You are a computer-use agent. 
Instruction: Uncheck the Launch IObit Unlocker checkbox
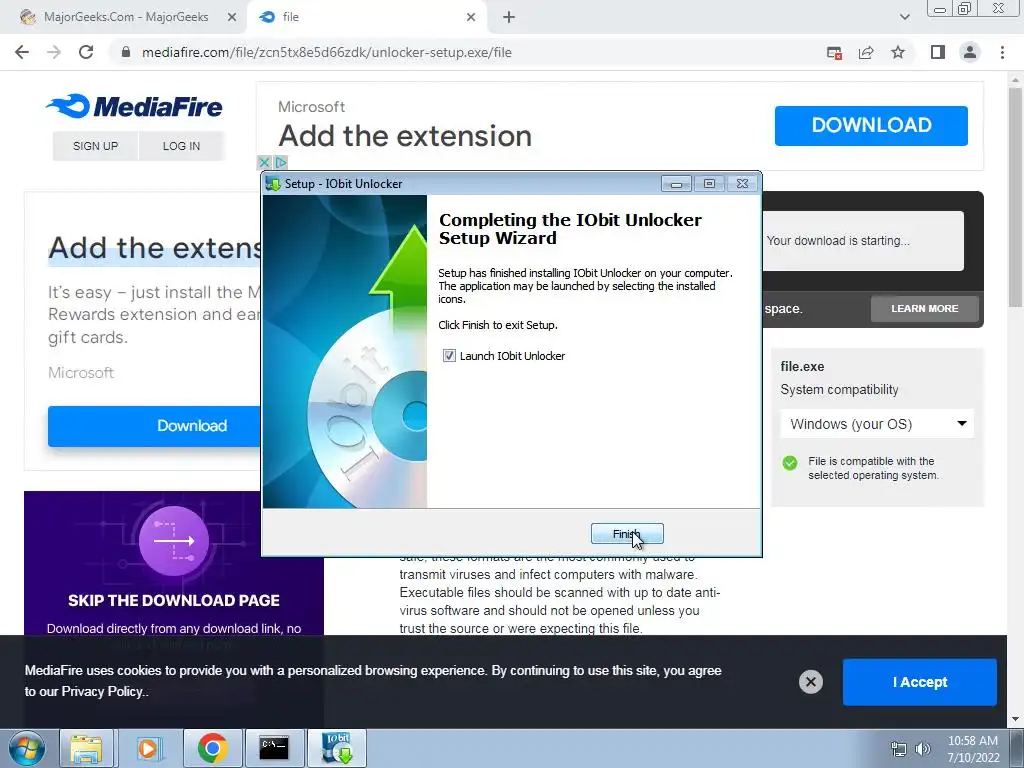[x=449, y=356]
